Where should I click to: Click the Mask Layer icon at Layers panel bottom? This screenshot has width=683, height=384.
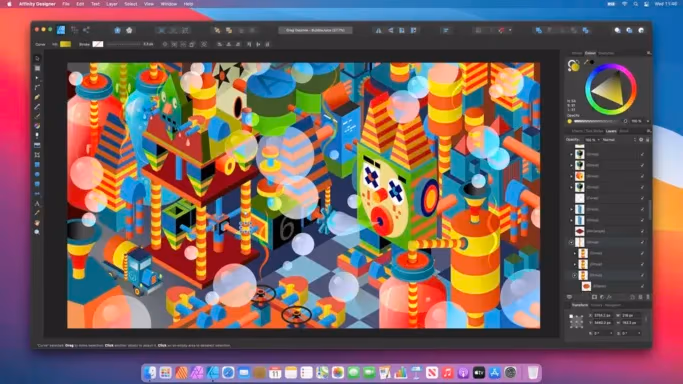coord(594,297)
